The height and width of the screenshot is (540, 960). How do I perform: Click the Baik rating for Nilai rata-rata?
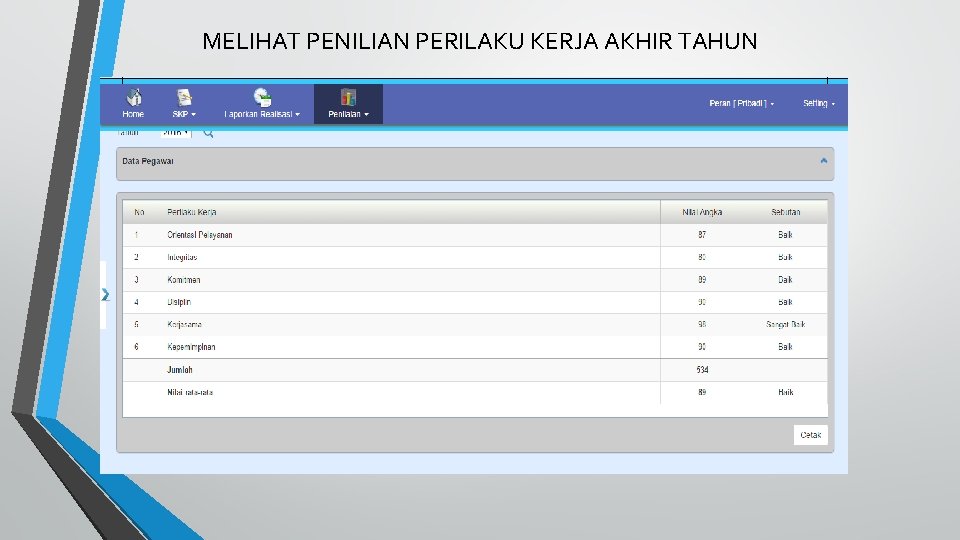tap(786, 392)
